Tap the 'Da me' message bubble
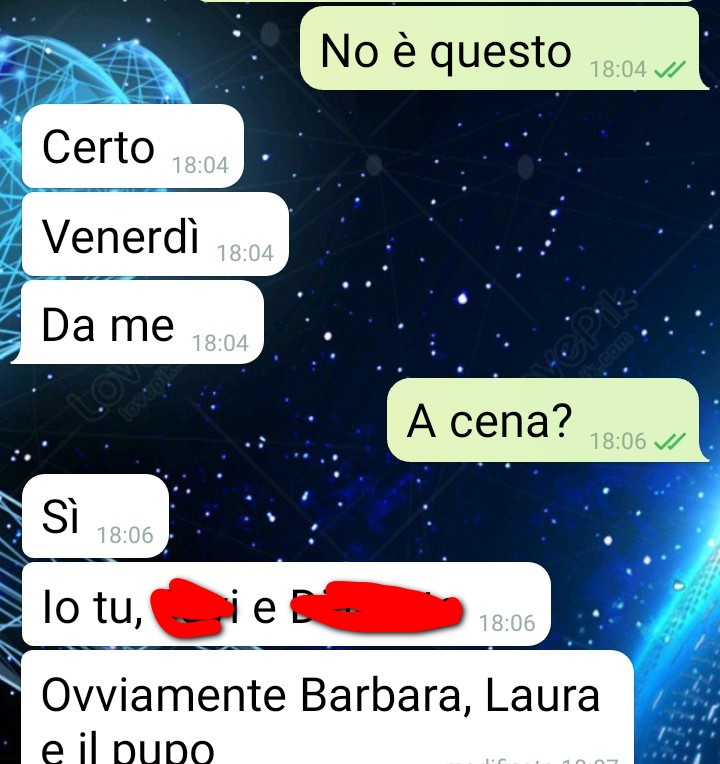Viewport: 720px width, 764px height. tap(139, 322)
